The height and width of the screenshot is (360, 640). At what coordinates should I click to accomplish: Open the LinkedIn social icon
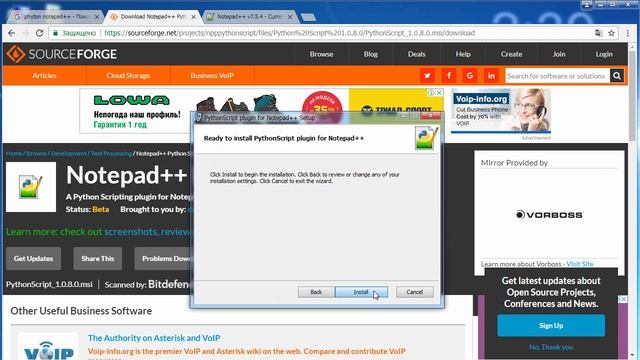coord(491,76)
